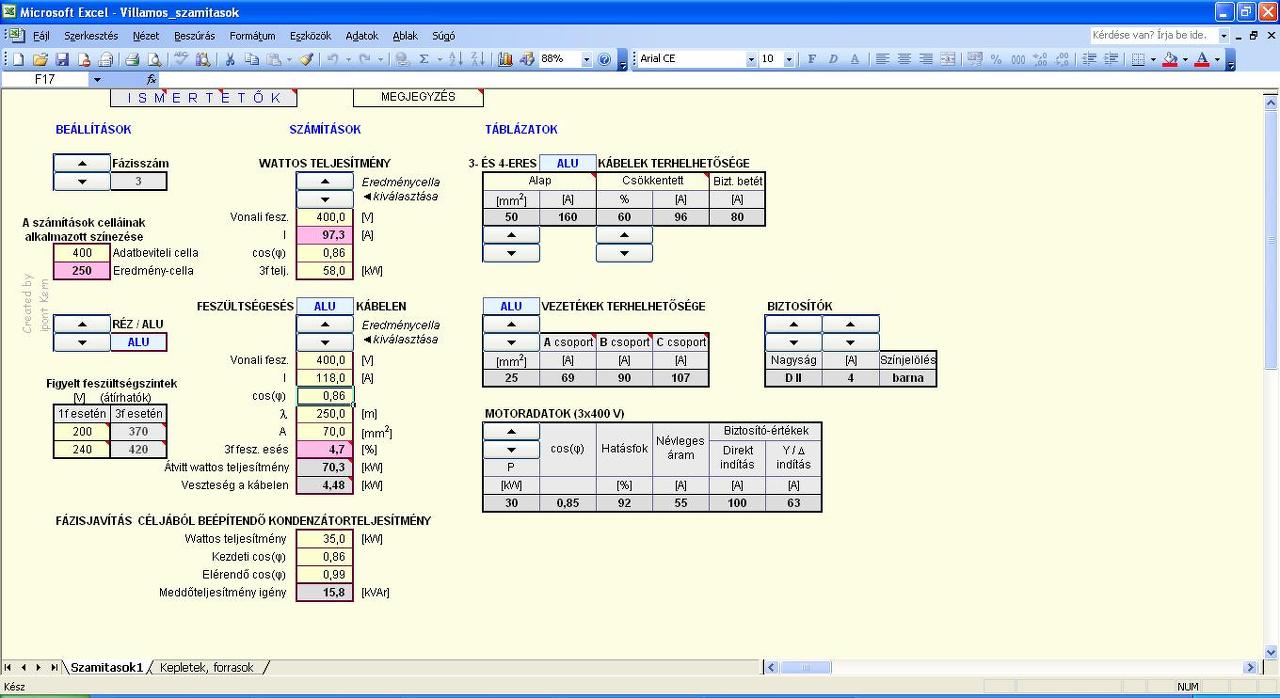This screenshot has height=698, width=1280.
Task: Click the Print icon in toolbar
Action: coord(132,60)
